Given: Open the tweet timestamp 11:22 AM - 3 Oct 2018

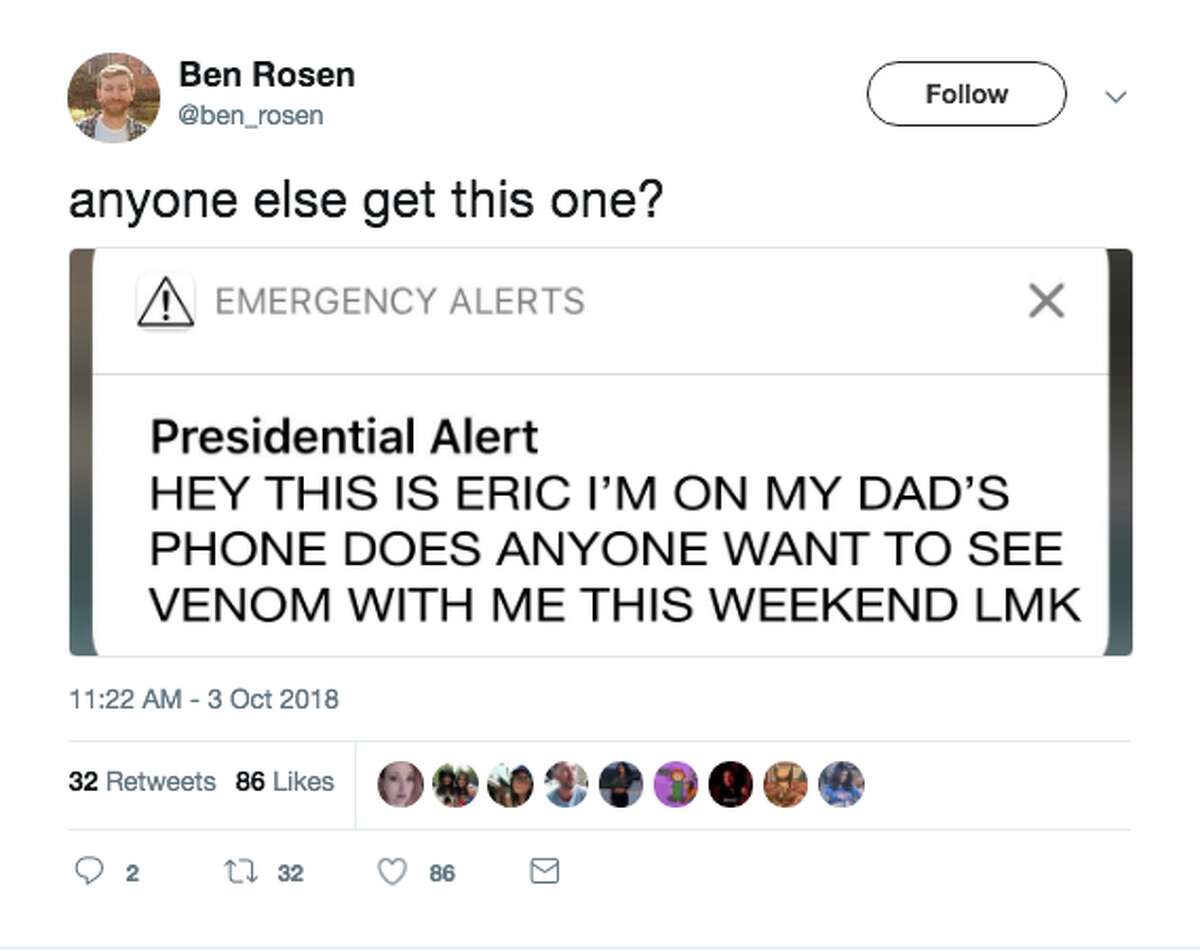Looking at the screenshot, I should point(204,700).
